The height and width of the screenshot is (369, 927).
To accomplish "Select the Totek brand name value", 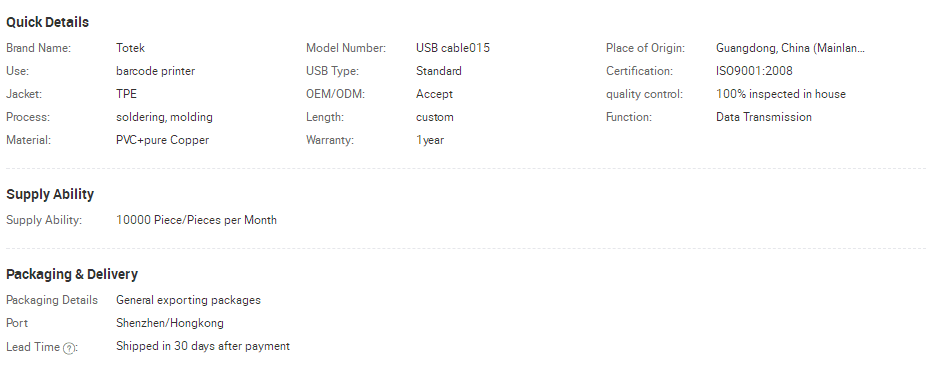I will pyautogui.click(x=130, y=48).
